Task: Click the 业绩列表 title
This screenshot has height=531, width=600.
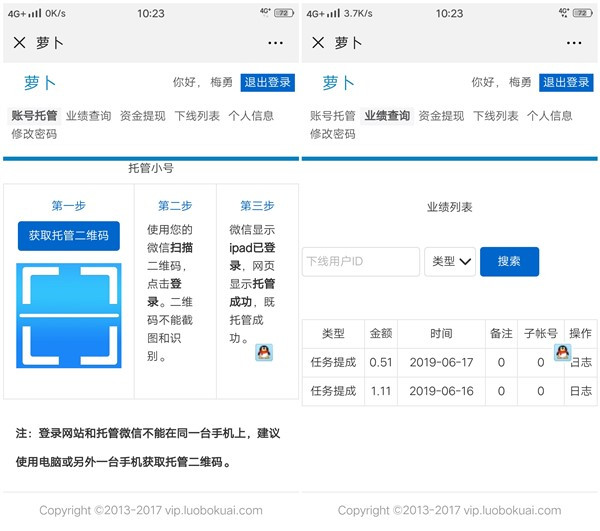Action: tap(450, 207)
